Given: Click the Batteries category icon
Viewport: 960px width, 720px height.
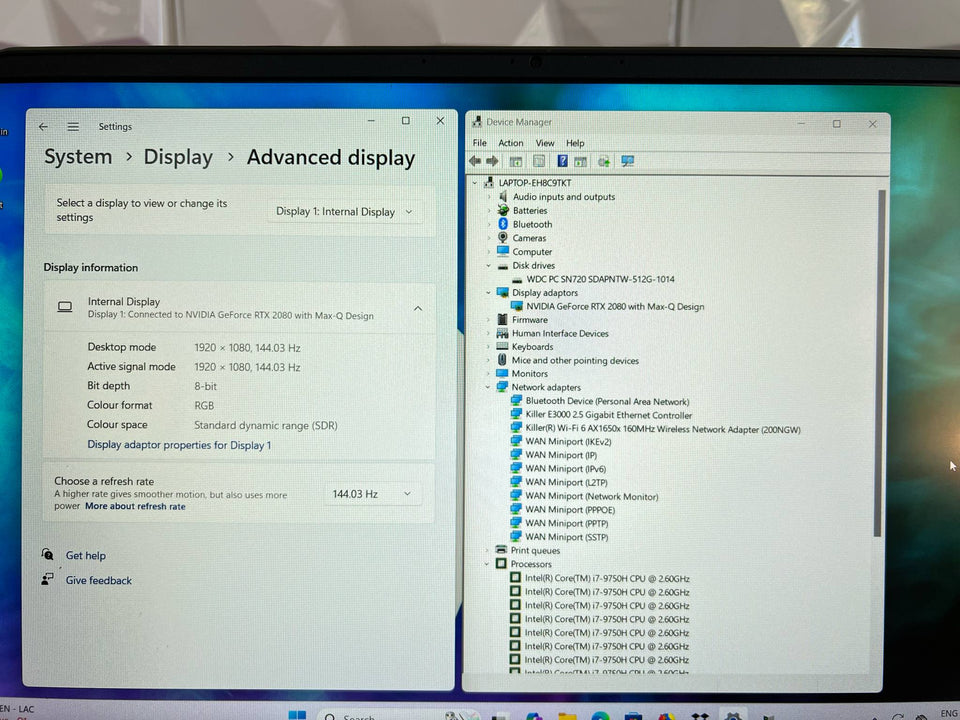Looking at the screenshot, I should pos(503,210).
